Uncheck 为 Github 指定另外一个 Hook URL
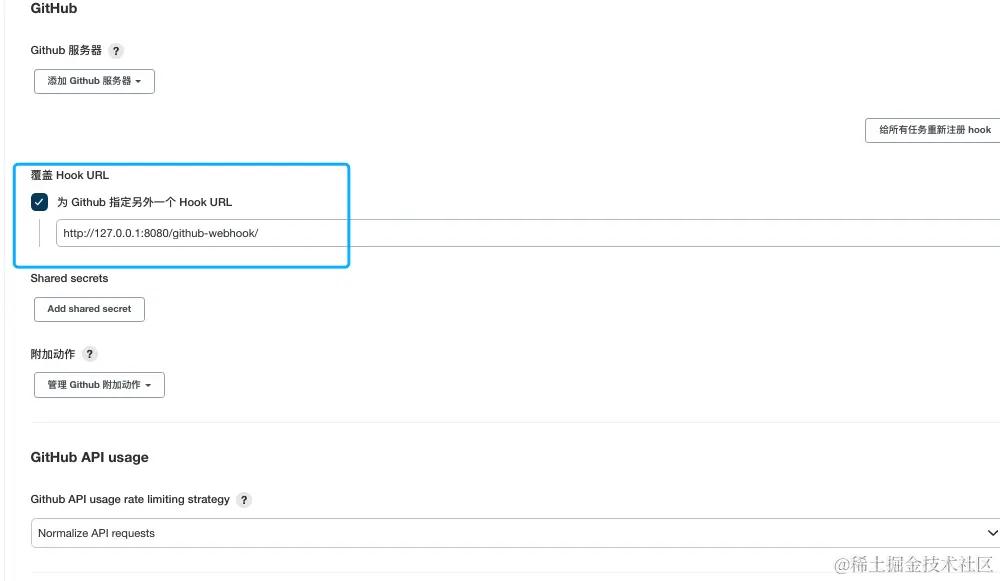Viewport: 1000px width, 581px height. click(x=40, y=202)
